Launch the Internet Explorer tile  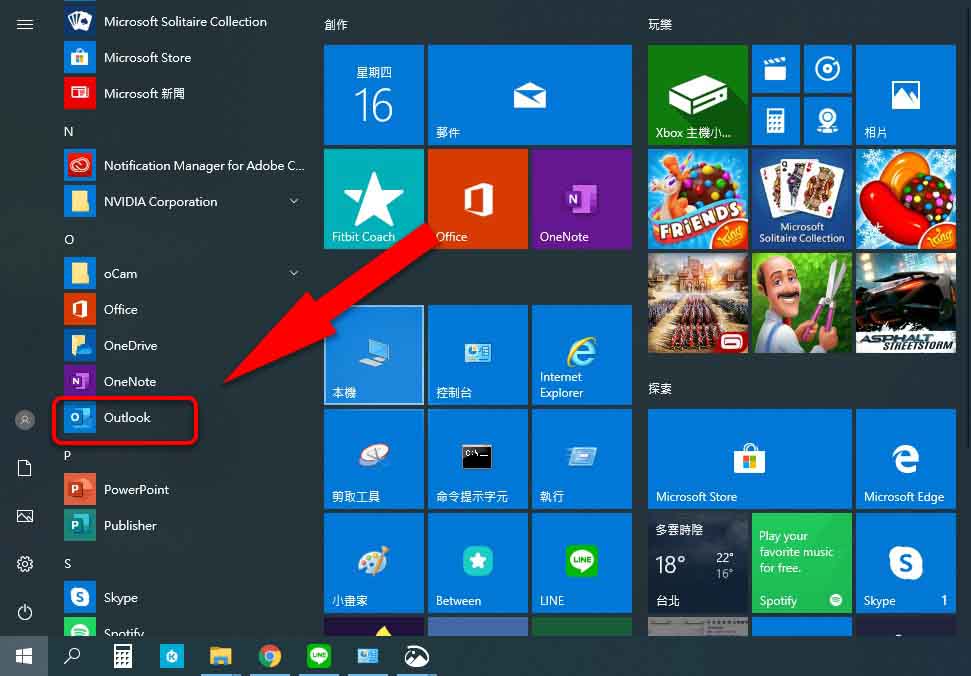581,355
